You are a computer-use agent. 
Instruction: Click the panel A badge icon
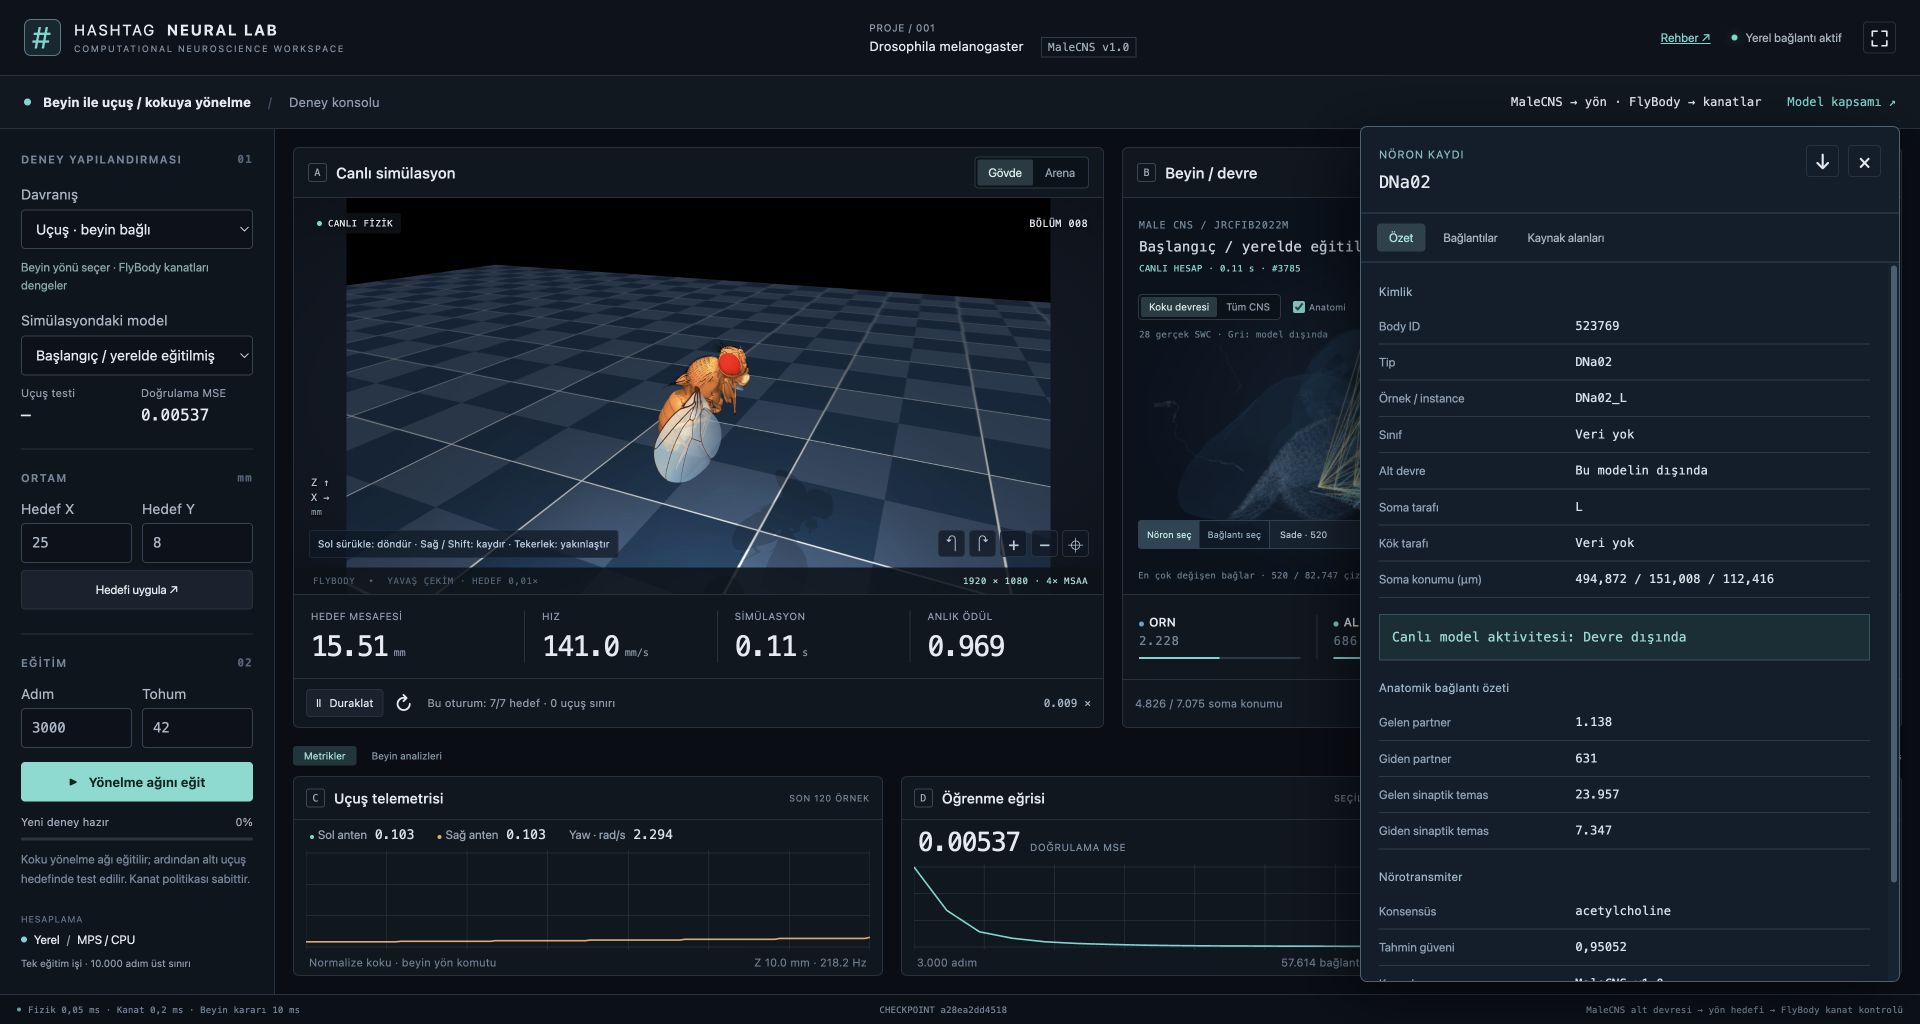tap(317, 173)
